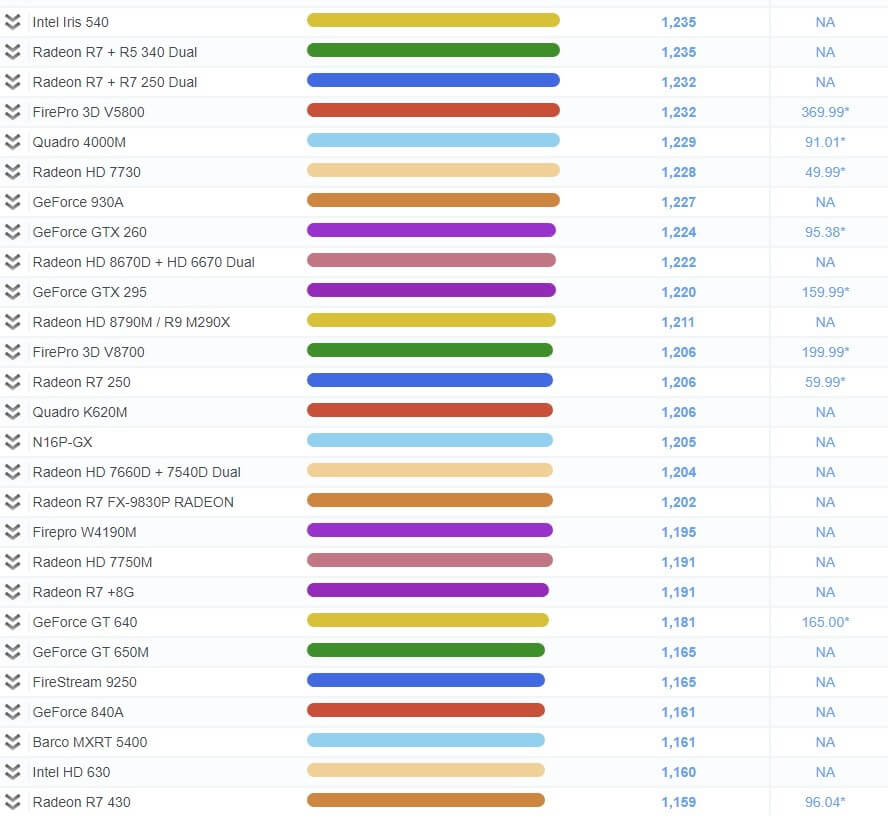
Task: Click the purple score bar for GeForce GTX 260
Action: click(x=432, y=230)
